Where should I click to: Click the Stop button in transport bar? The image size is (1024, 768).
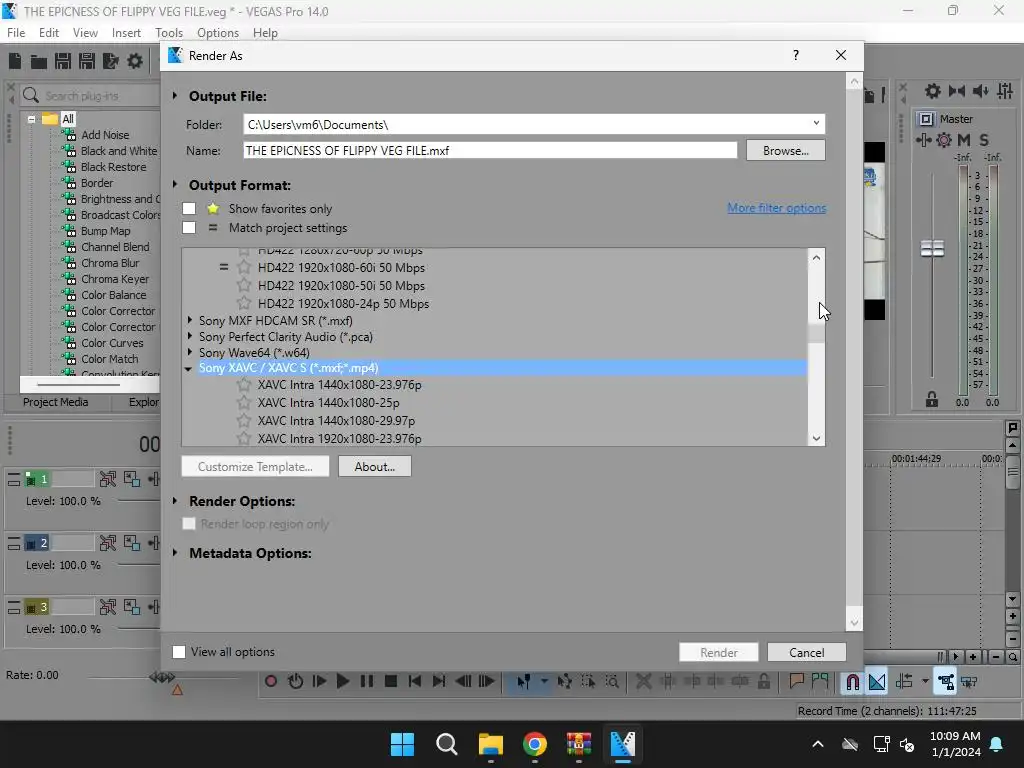(391, 681)
